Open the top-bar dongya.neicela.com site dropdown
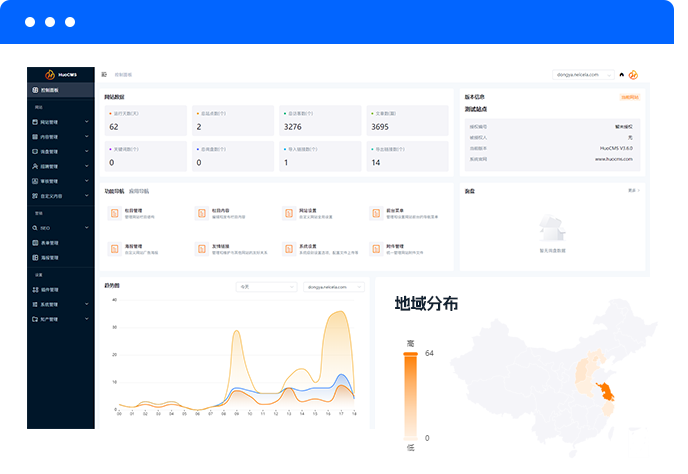Image resolution: width=688 pixels, height=474 pixels. pyautogui.click(x=583, y=75)
